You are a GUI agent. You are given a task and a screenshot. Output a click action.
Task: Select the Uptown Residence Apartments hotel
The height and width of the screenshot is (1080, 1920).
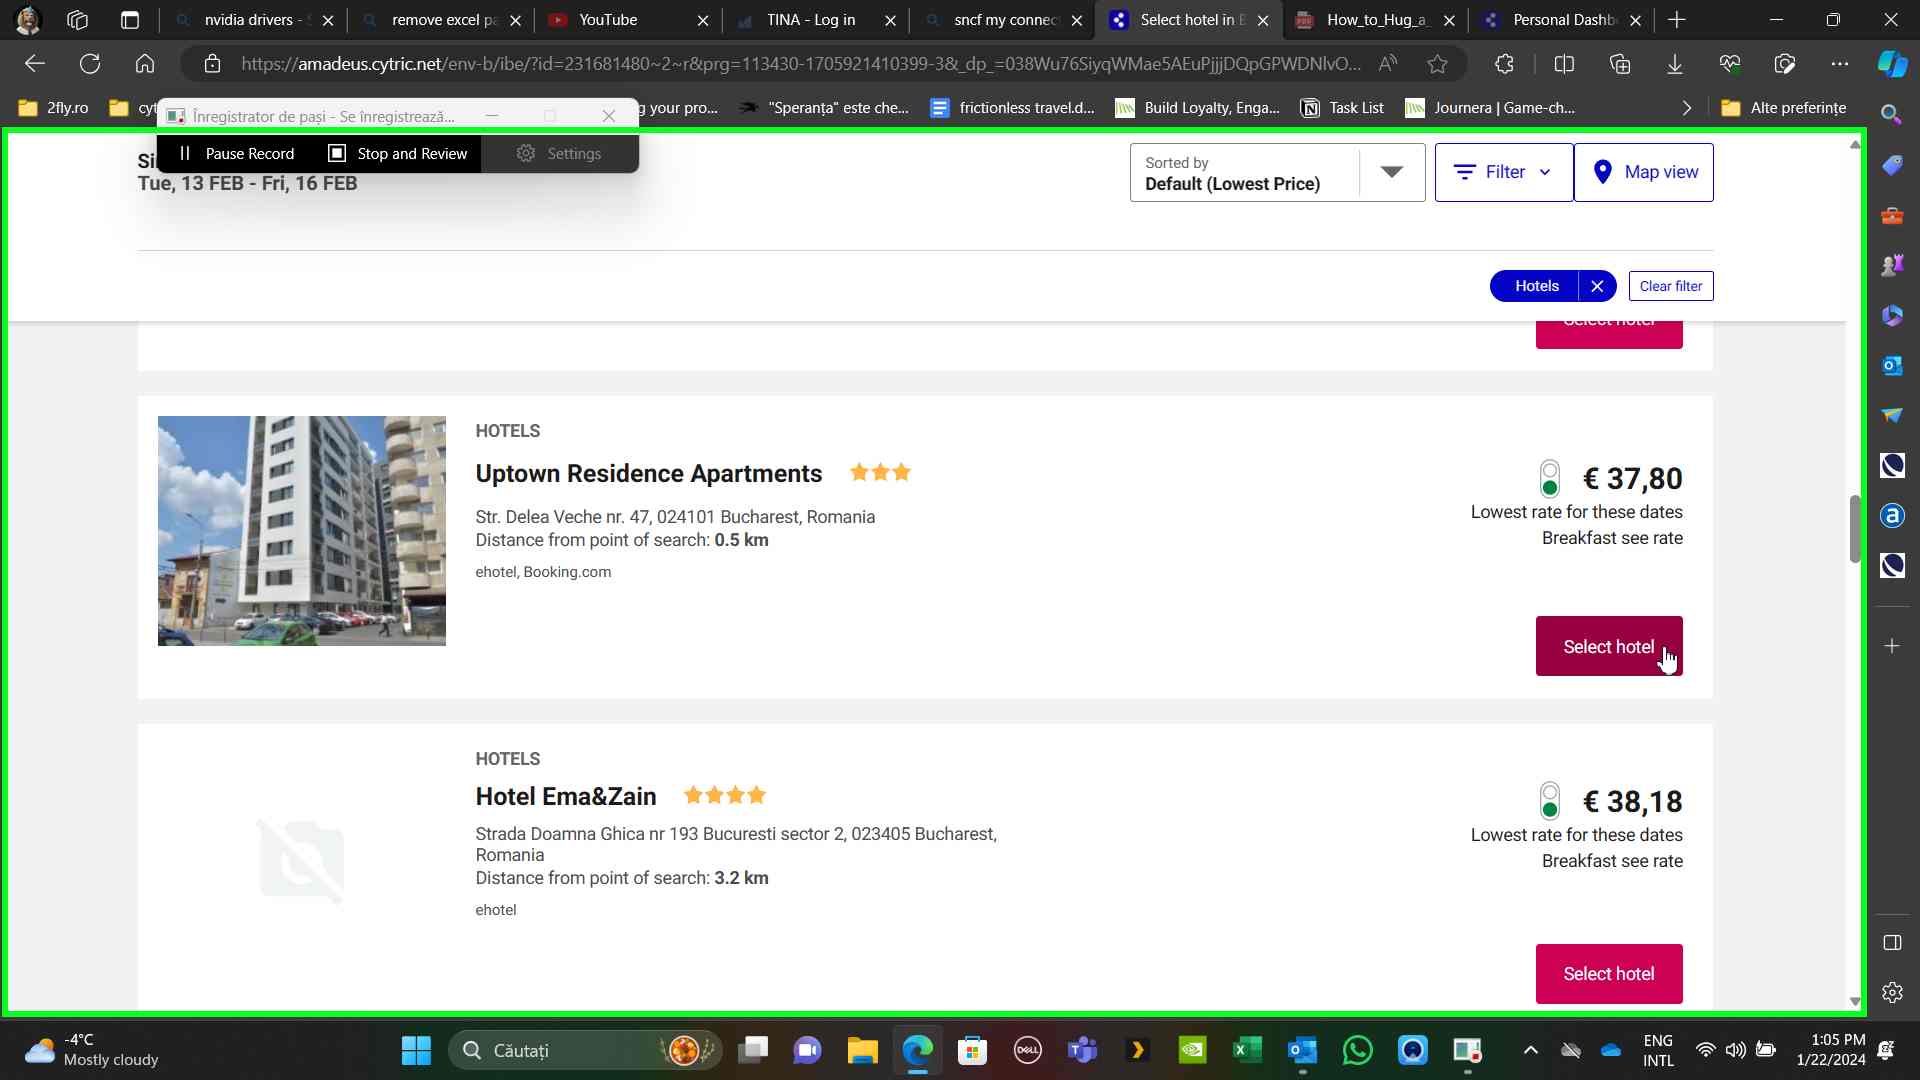1609,646
